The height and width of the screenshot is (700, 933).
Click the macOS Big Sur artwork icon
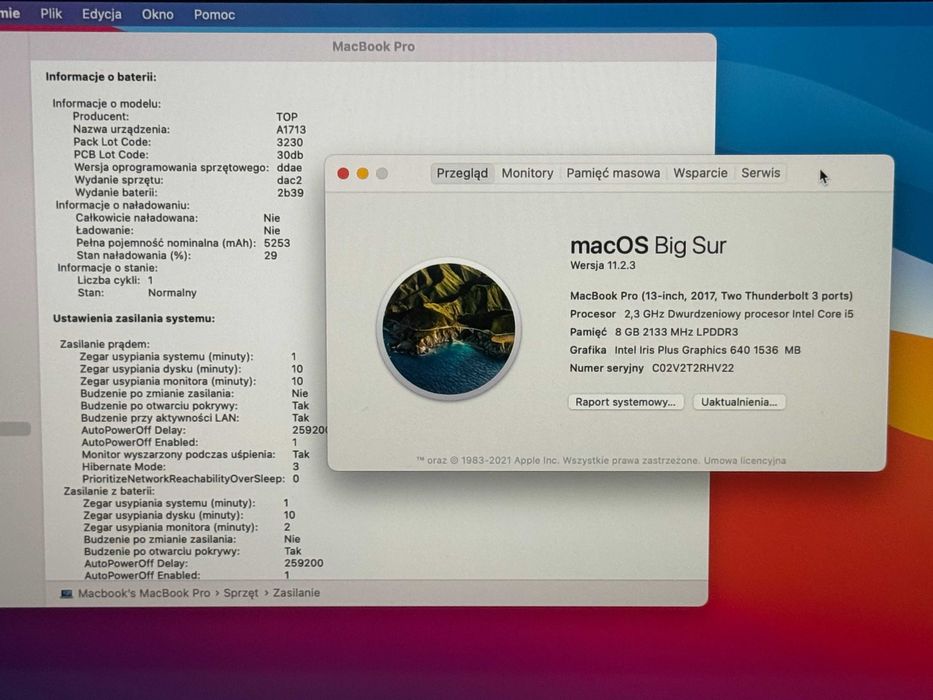(449, 329)
